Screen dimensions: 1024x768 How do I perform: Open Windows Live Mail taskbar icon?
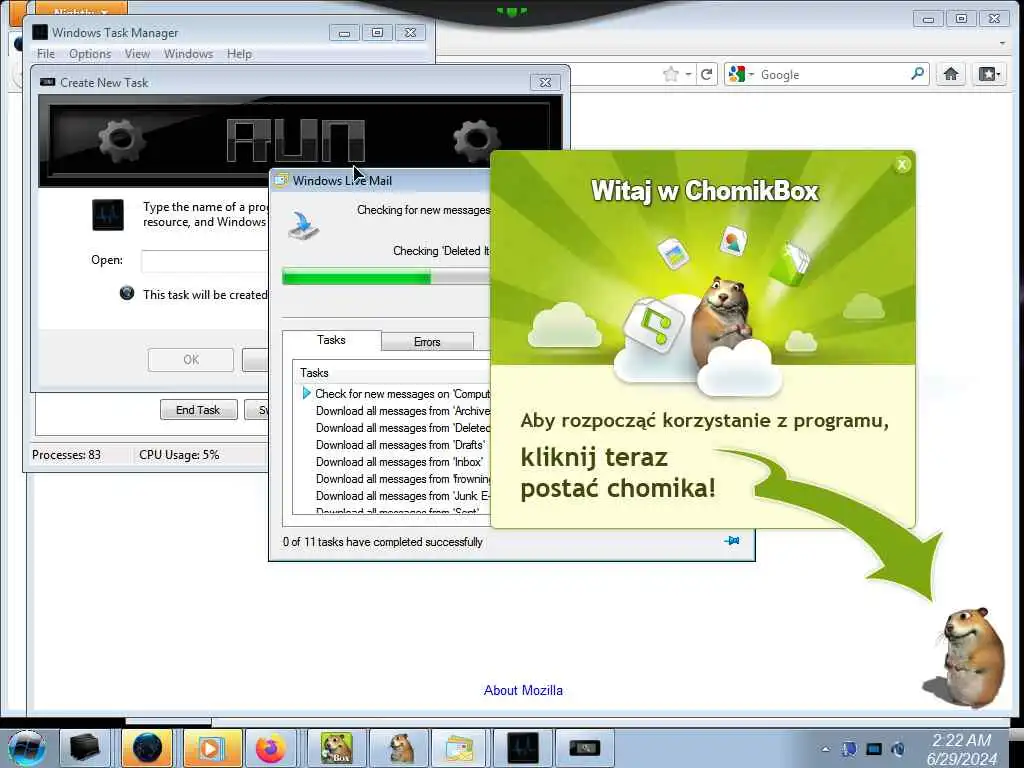click(459, 748)
